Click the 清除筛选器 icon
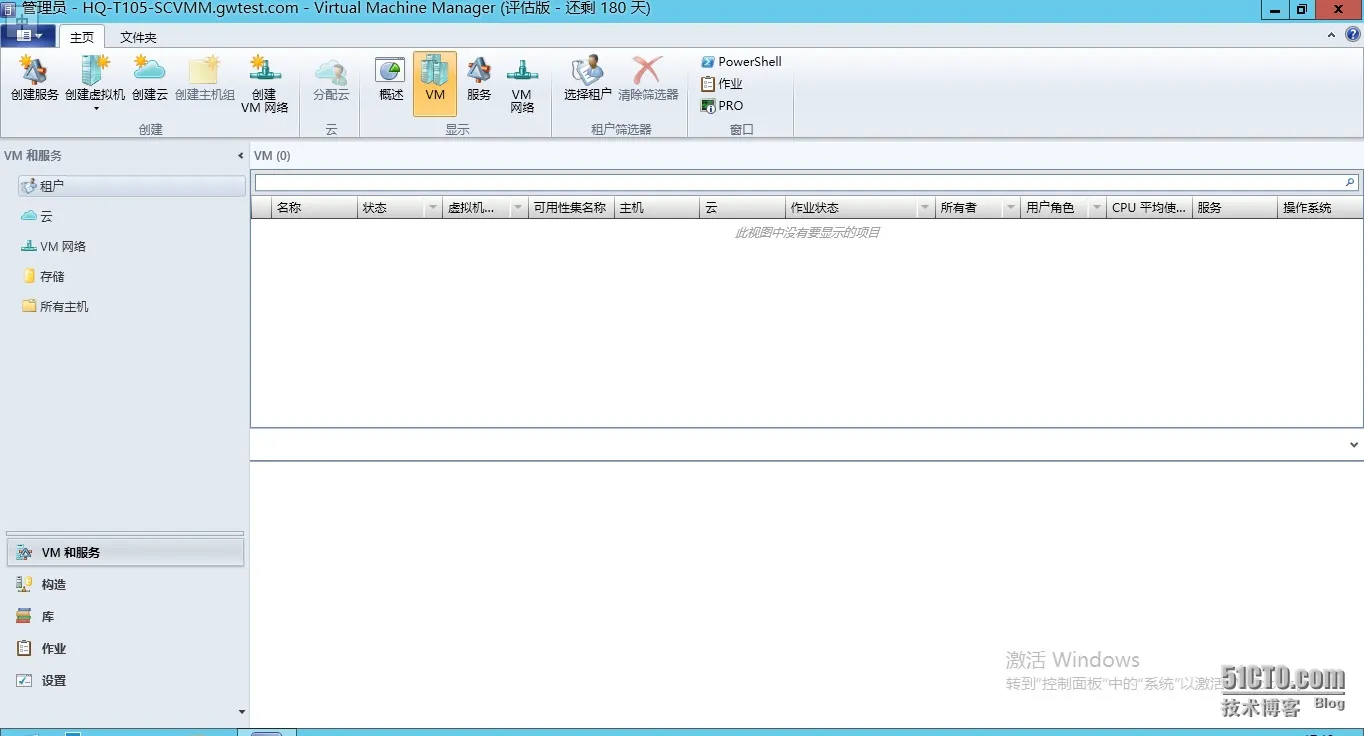The width and height of the screenshot is (1364, 736). 648,79
